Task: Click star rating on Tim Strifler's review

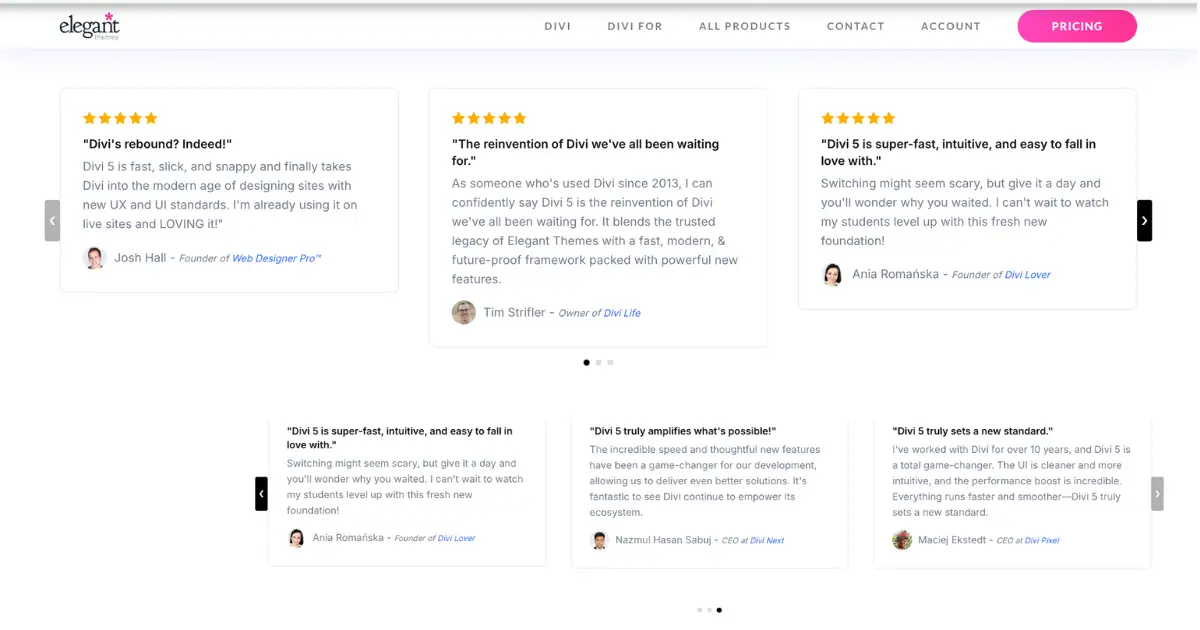Action: 489,118
